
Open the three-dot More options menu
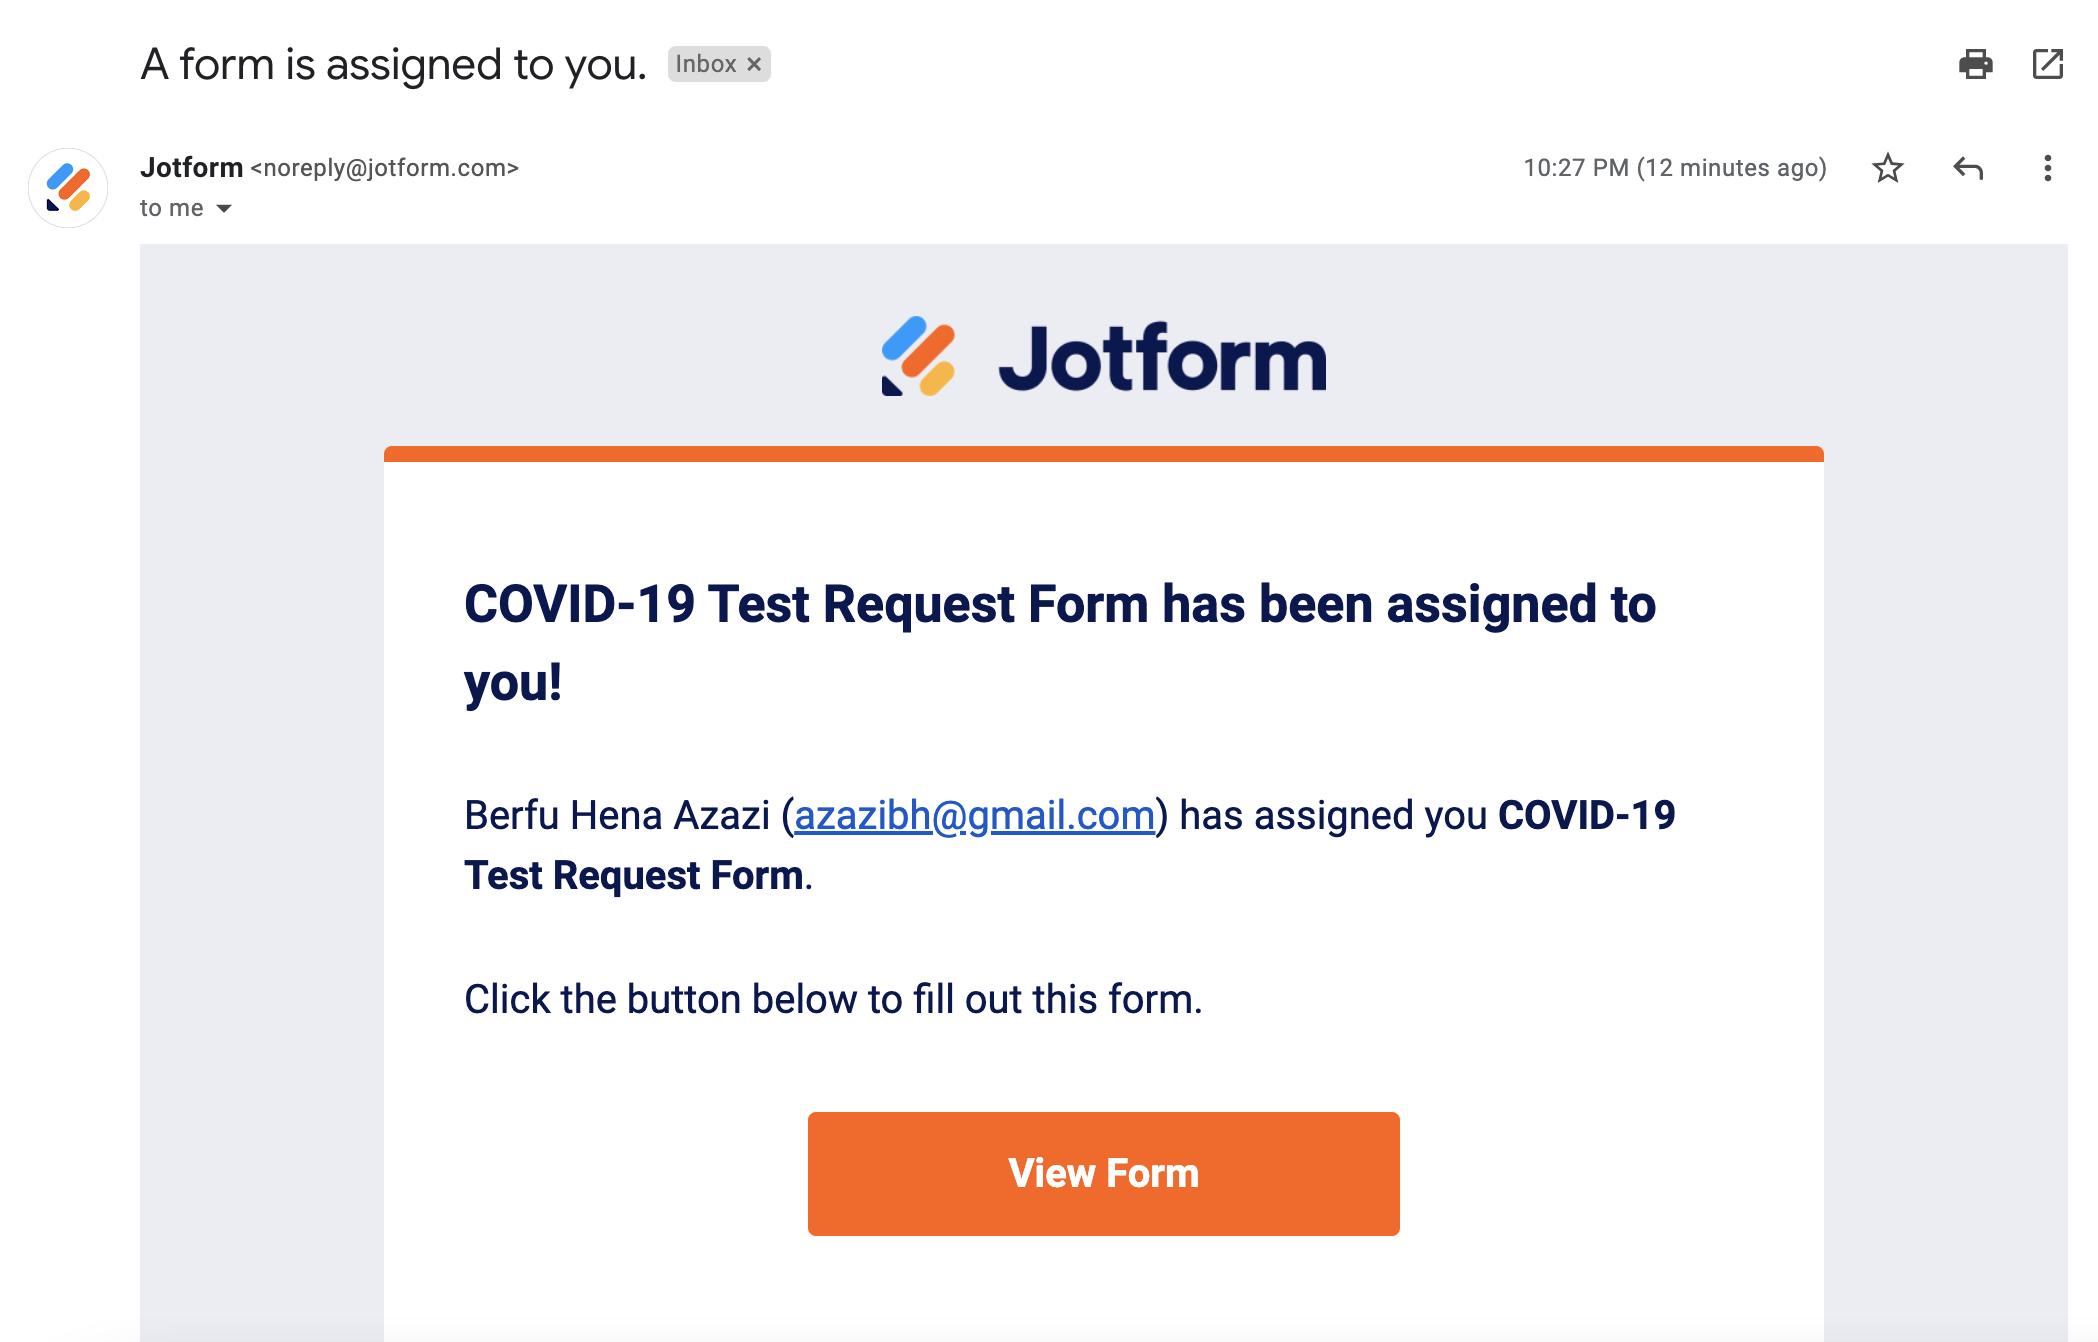[x=2047, y=168]
